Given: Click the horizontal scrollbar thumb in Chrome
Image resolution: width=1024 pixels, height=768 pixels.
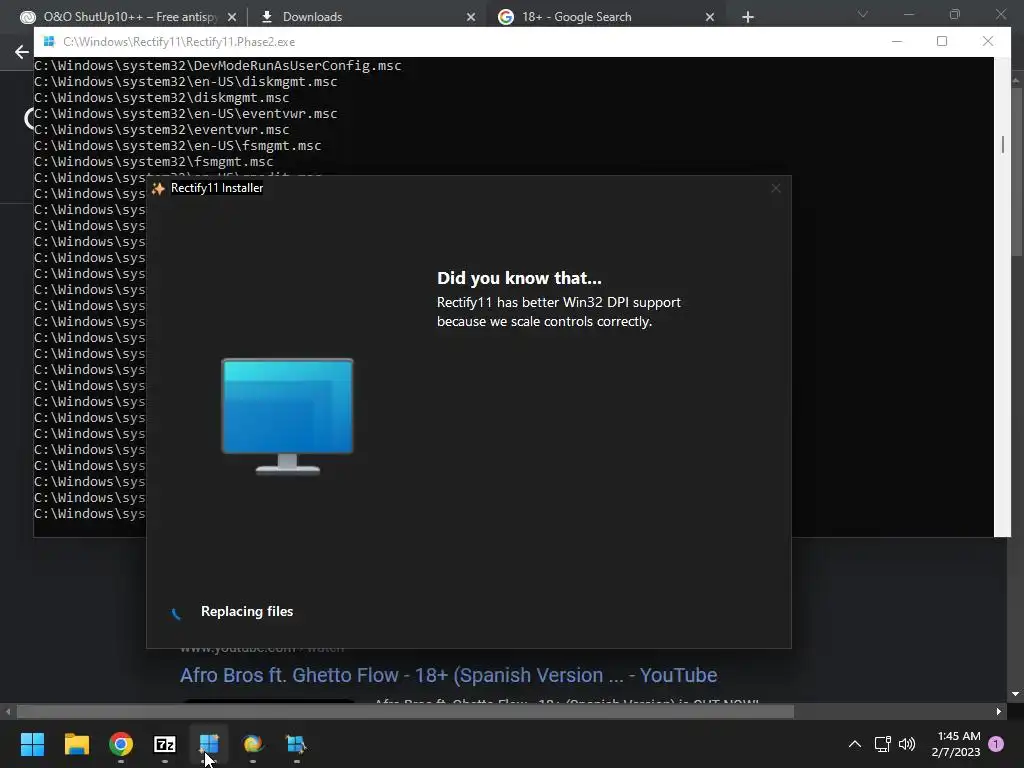Looking at the screenshot, I should coord(405,711).
